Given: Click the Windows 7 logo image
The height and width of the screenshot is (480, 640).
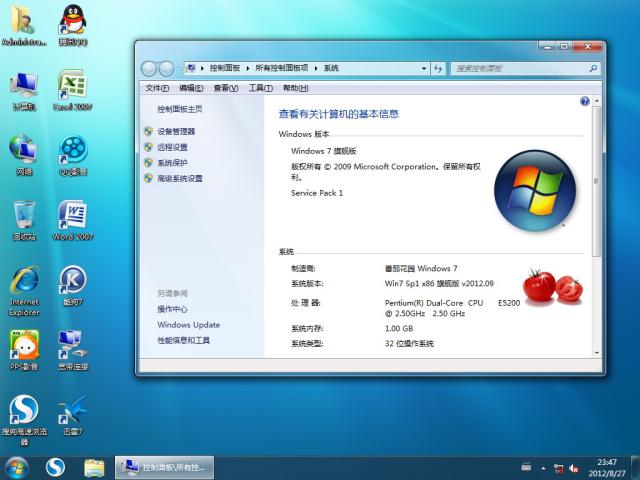Looking at the screenshot, I should [535, 191].
